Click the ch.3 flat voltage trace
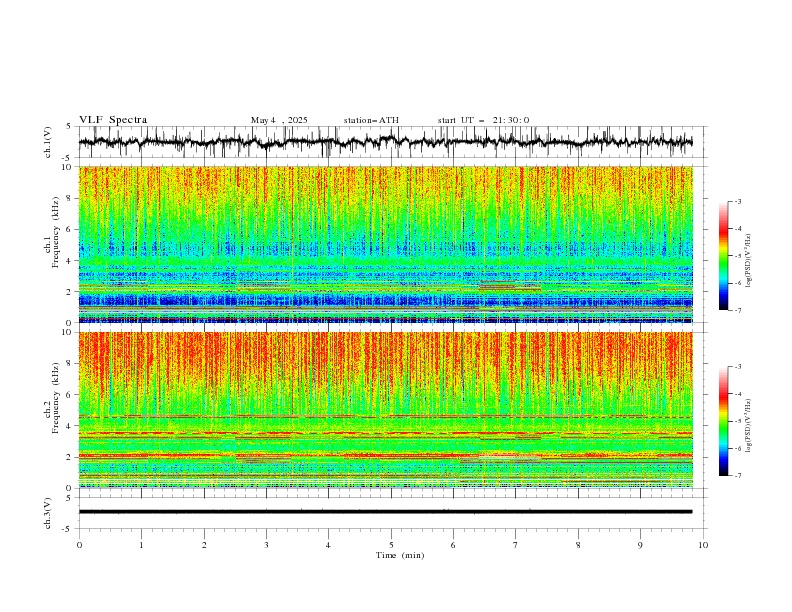The height and width of the screenshot is (612, 792). coord(385,512)
